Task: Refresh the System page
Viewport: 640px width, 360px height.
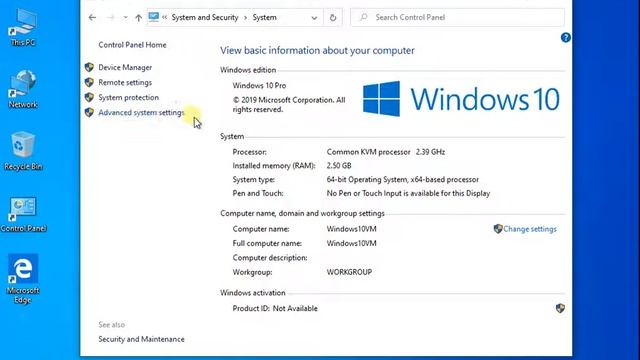Action: click(x=333, y=18)
